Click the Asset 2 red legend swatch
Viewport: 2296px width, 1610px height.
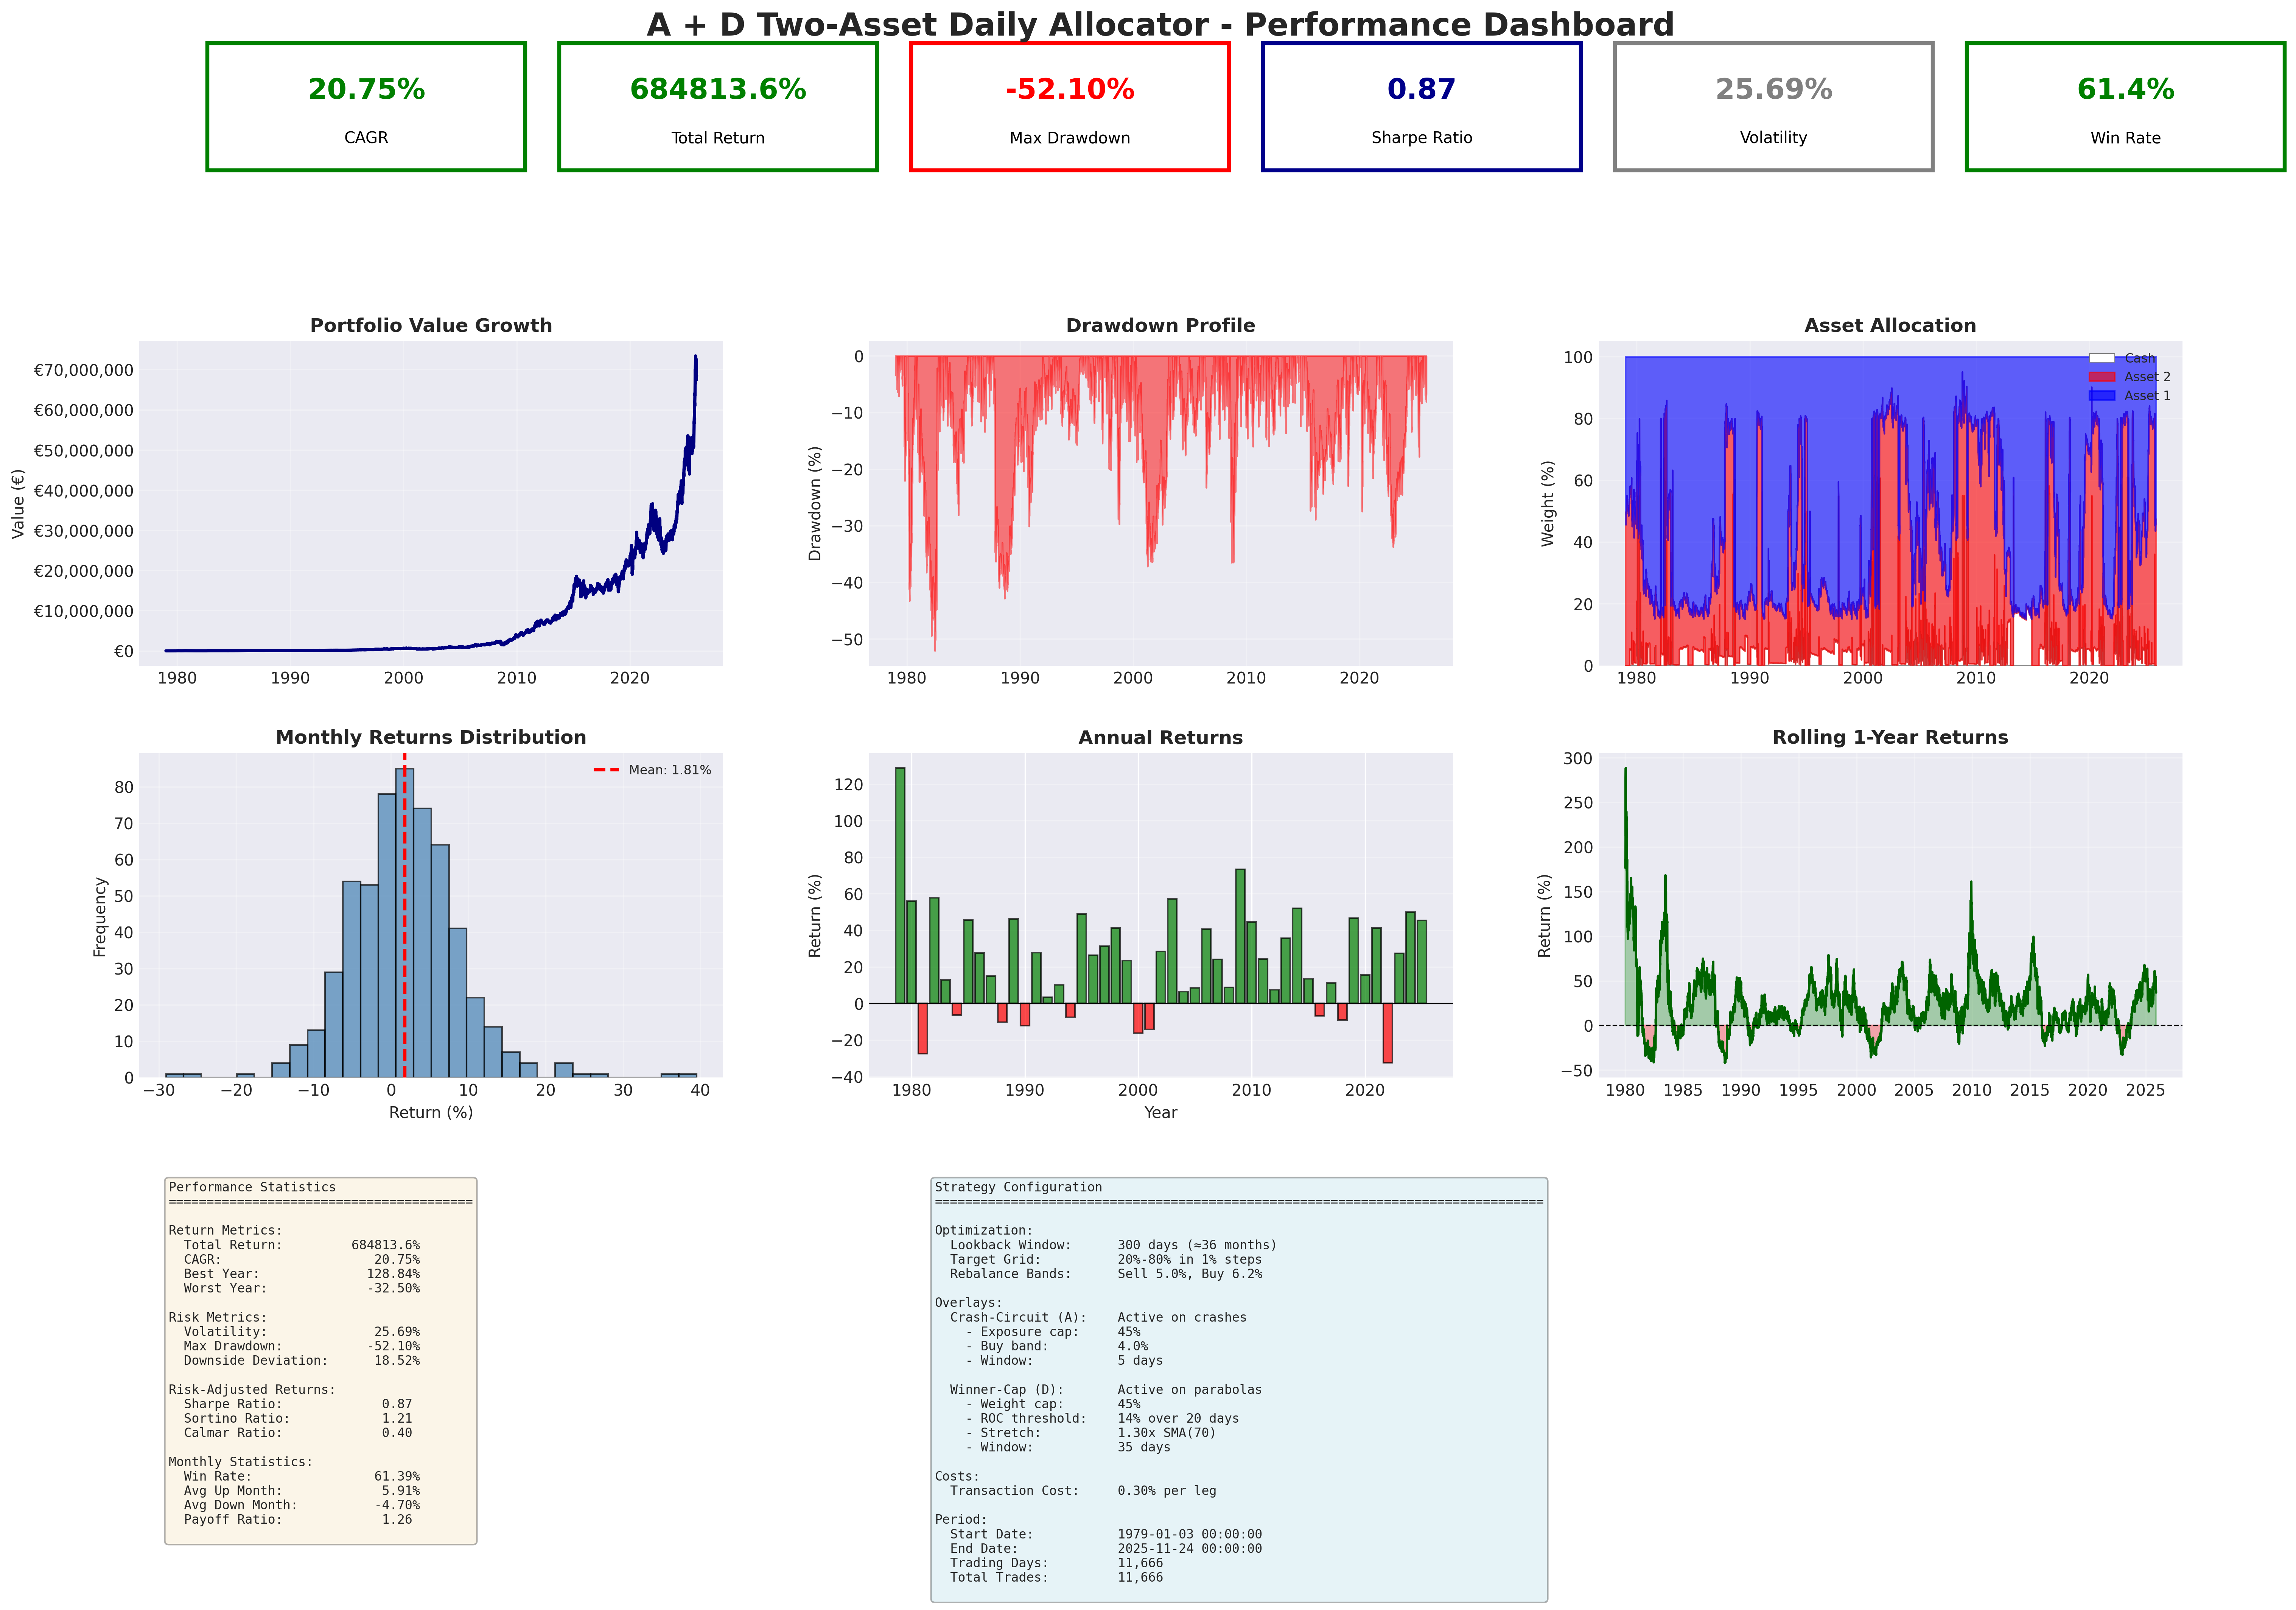[2102, 377]
